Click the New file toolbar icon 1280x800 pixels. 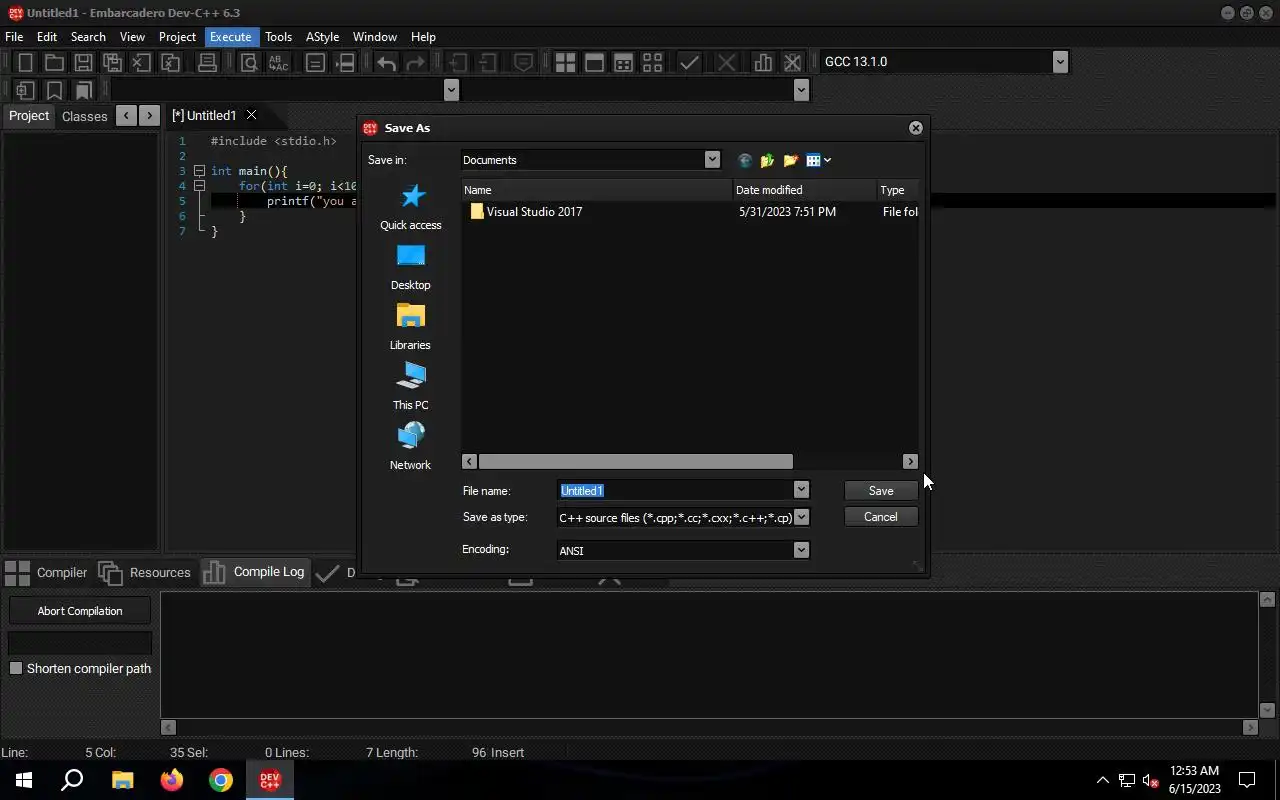point(26,62)
